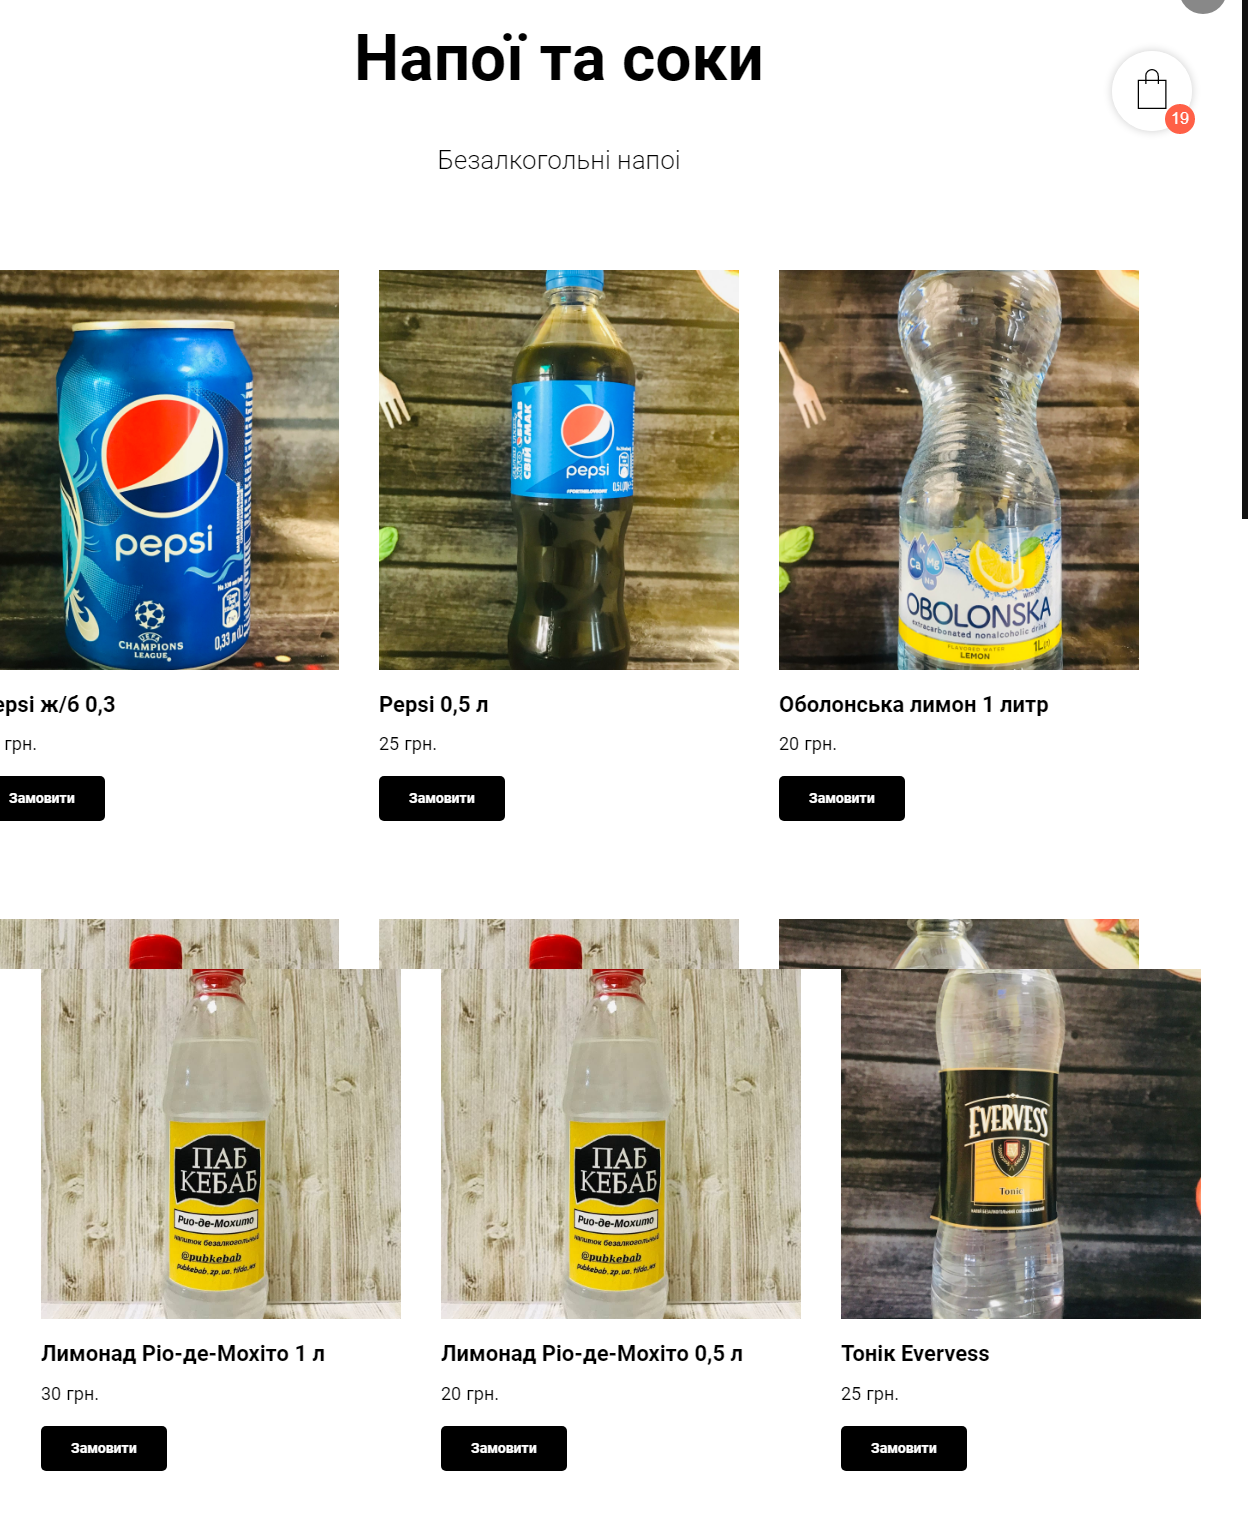Open the second Паб Кебаб lemonade image

(621, 1144)
